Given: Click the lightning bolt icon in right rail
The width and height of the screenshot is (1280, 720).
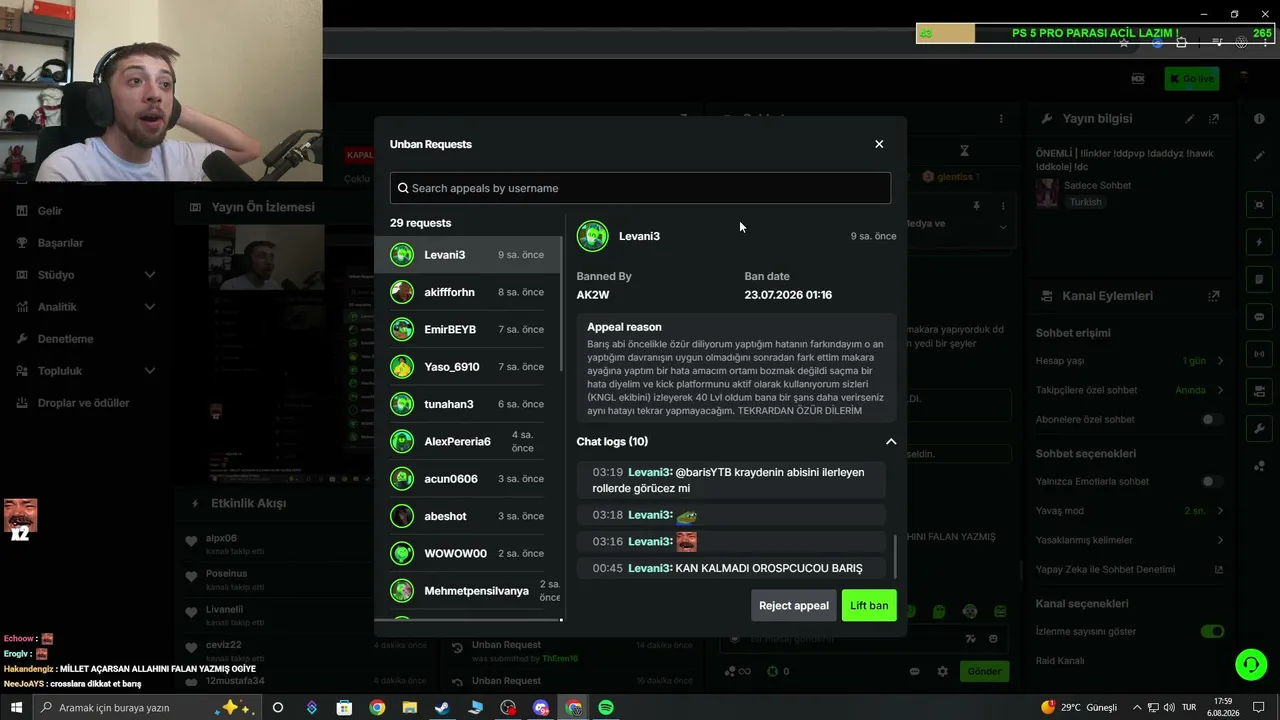Looking at the screenshot, I should (1259, 243).
